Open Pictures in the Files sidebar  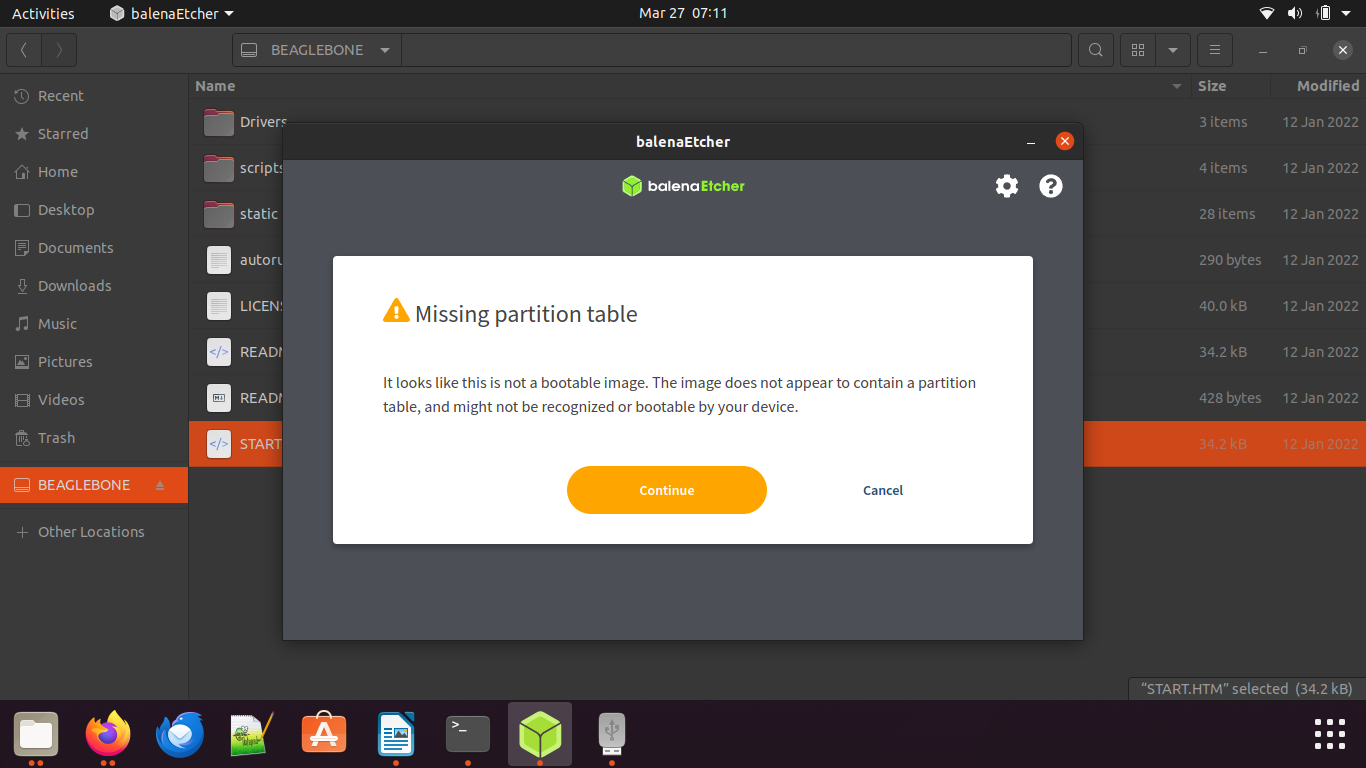click(94, 362)
